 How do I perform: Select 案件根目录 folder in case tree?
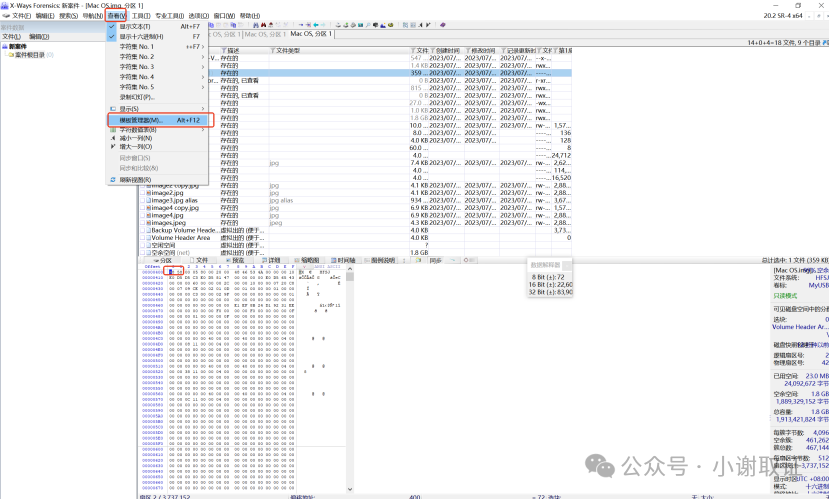[x=30, y=54]
